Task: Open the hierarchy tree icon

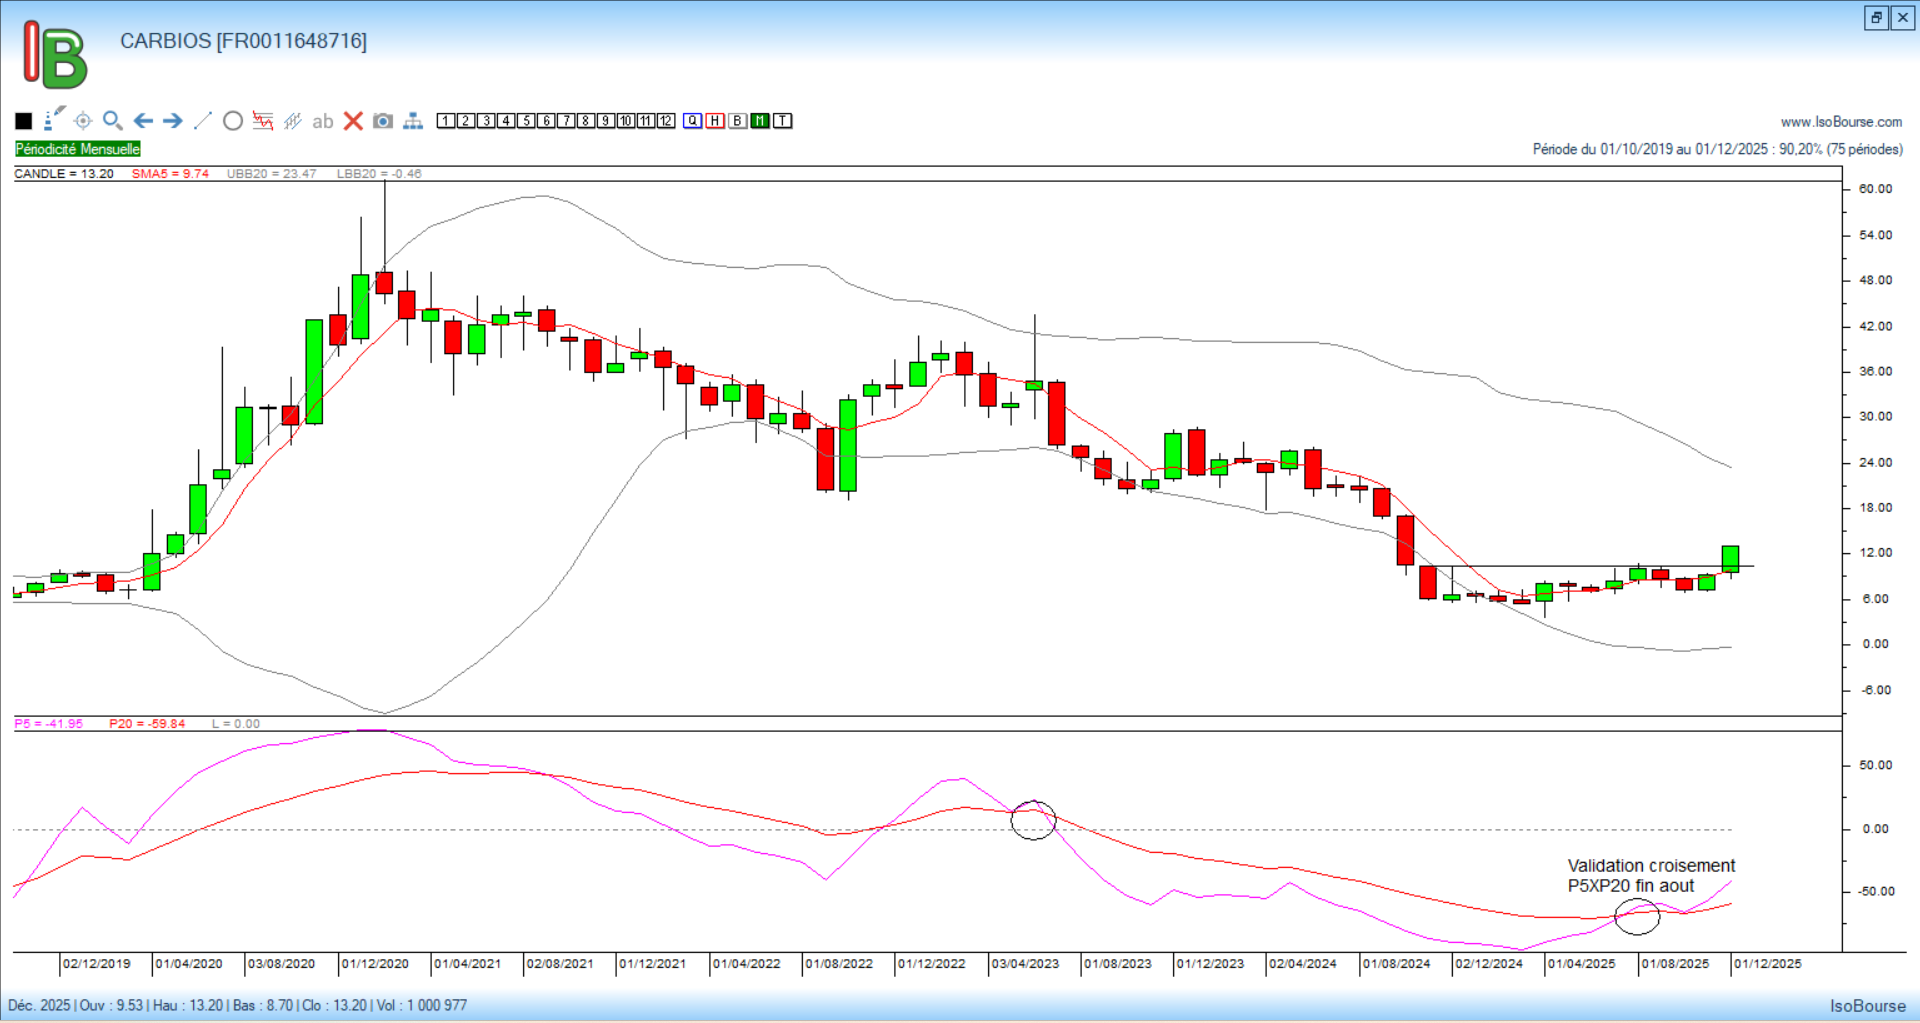Action: [x=413, y=121]
